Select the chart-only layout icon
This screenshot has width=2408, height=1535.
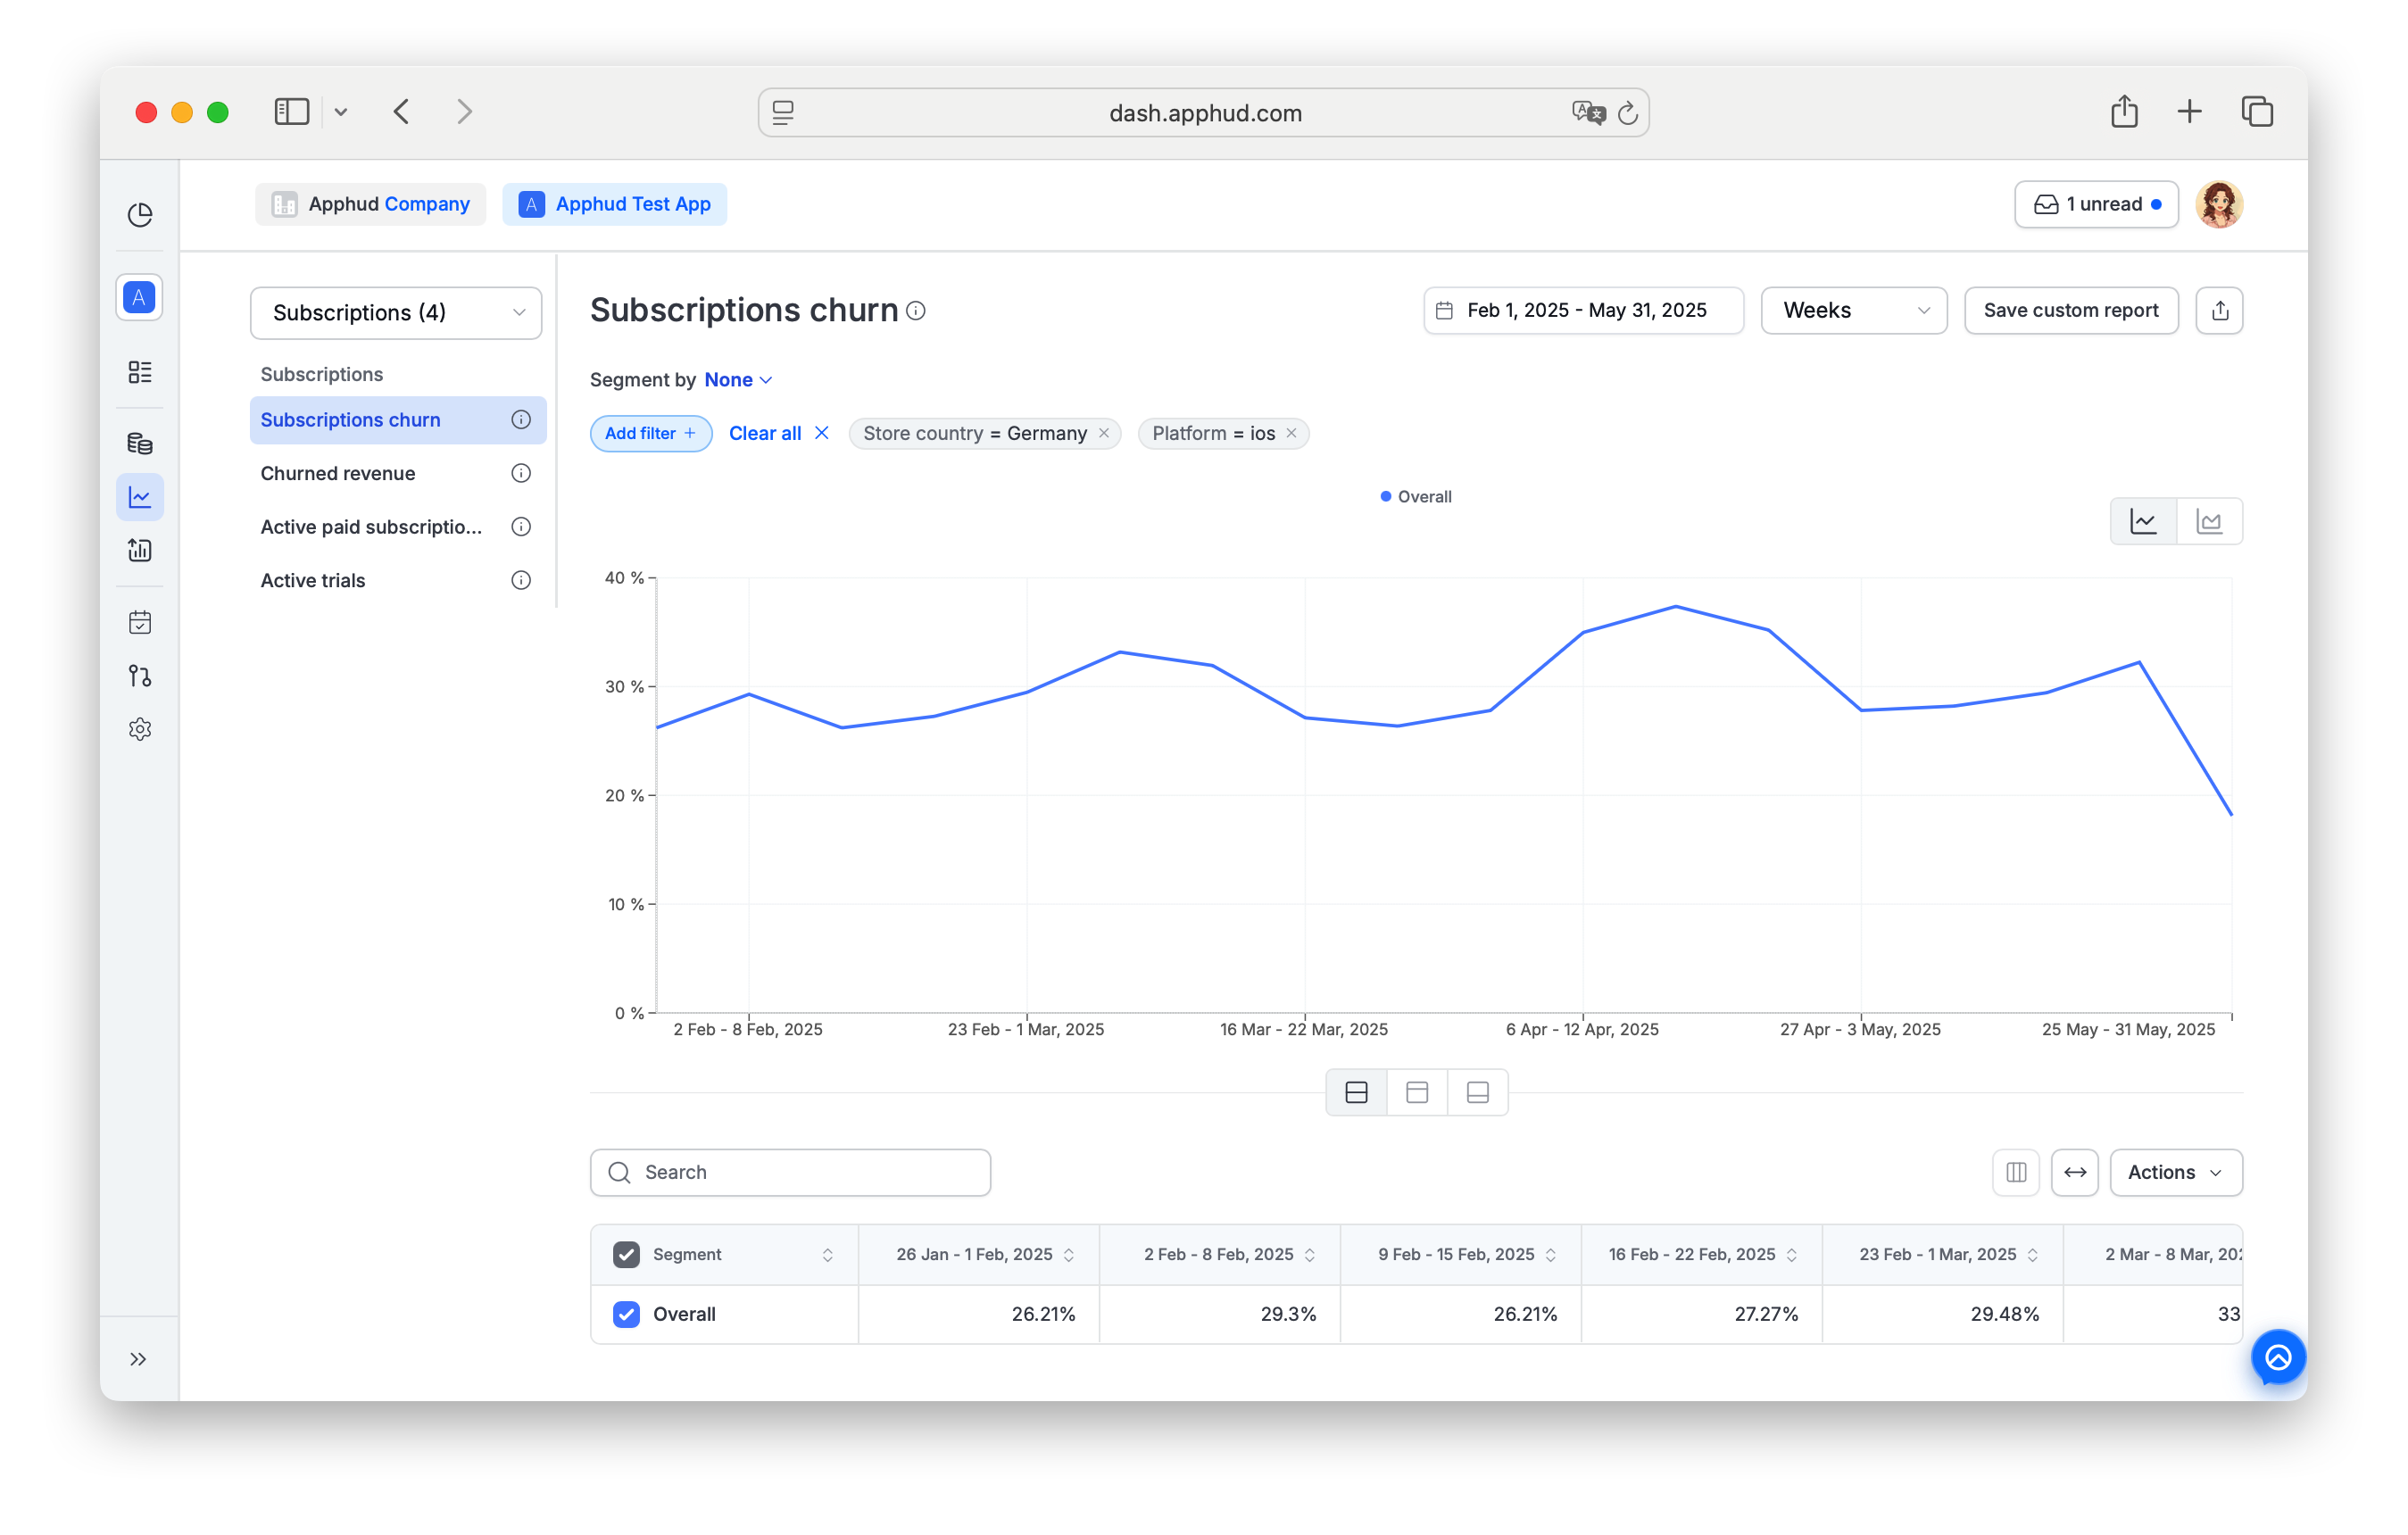[1417, 1092]
